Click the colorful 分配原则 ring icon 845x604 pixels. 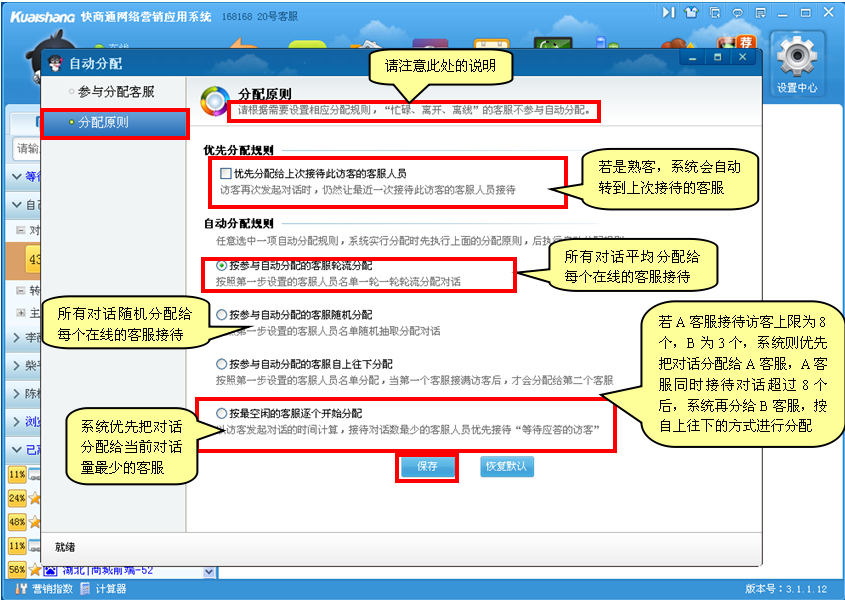click(215, 100)
